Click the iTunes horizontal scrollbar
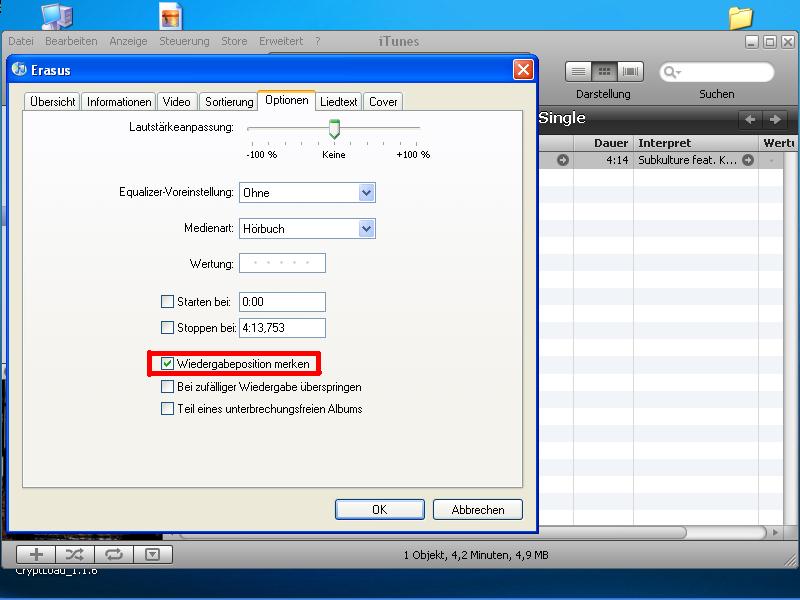Image resolution: width=800 pixels, height=600 pixels. click(x=433, y=533)
